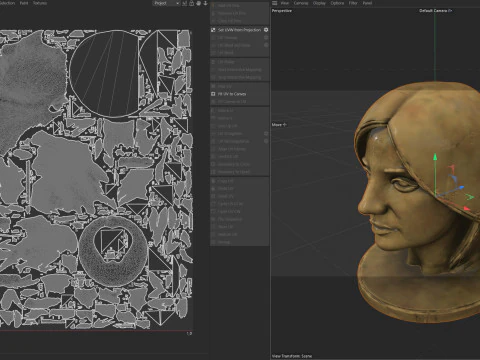Screen dimensions: 480x360
Task: Click the Set UVW from Projection icon
Action: (213, 30)
